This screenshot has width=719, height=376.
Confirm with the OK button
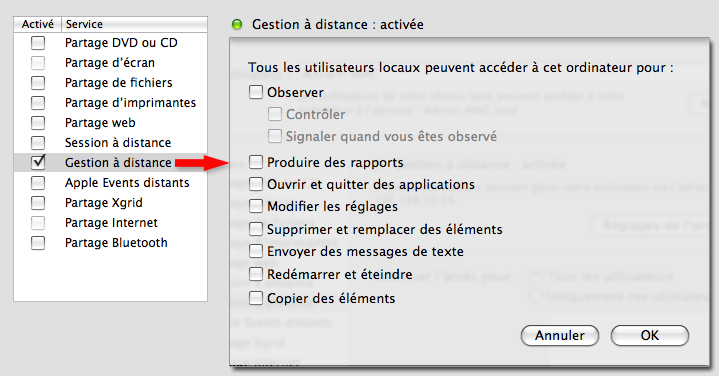click(x=650, y=336)
